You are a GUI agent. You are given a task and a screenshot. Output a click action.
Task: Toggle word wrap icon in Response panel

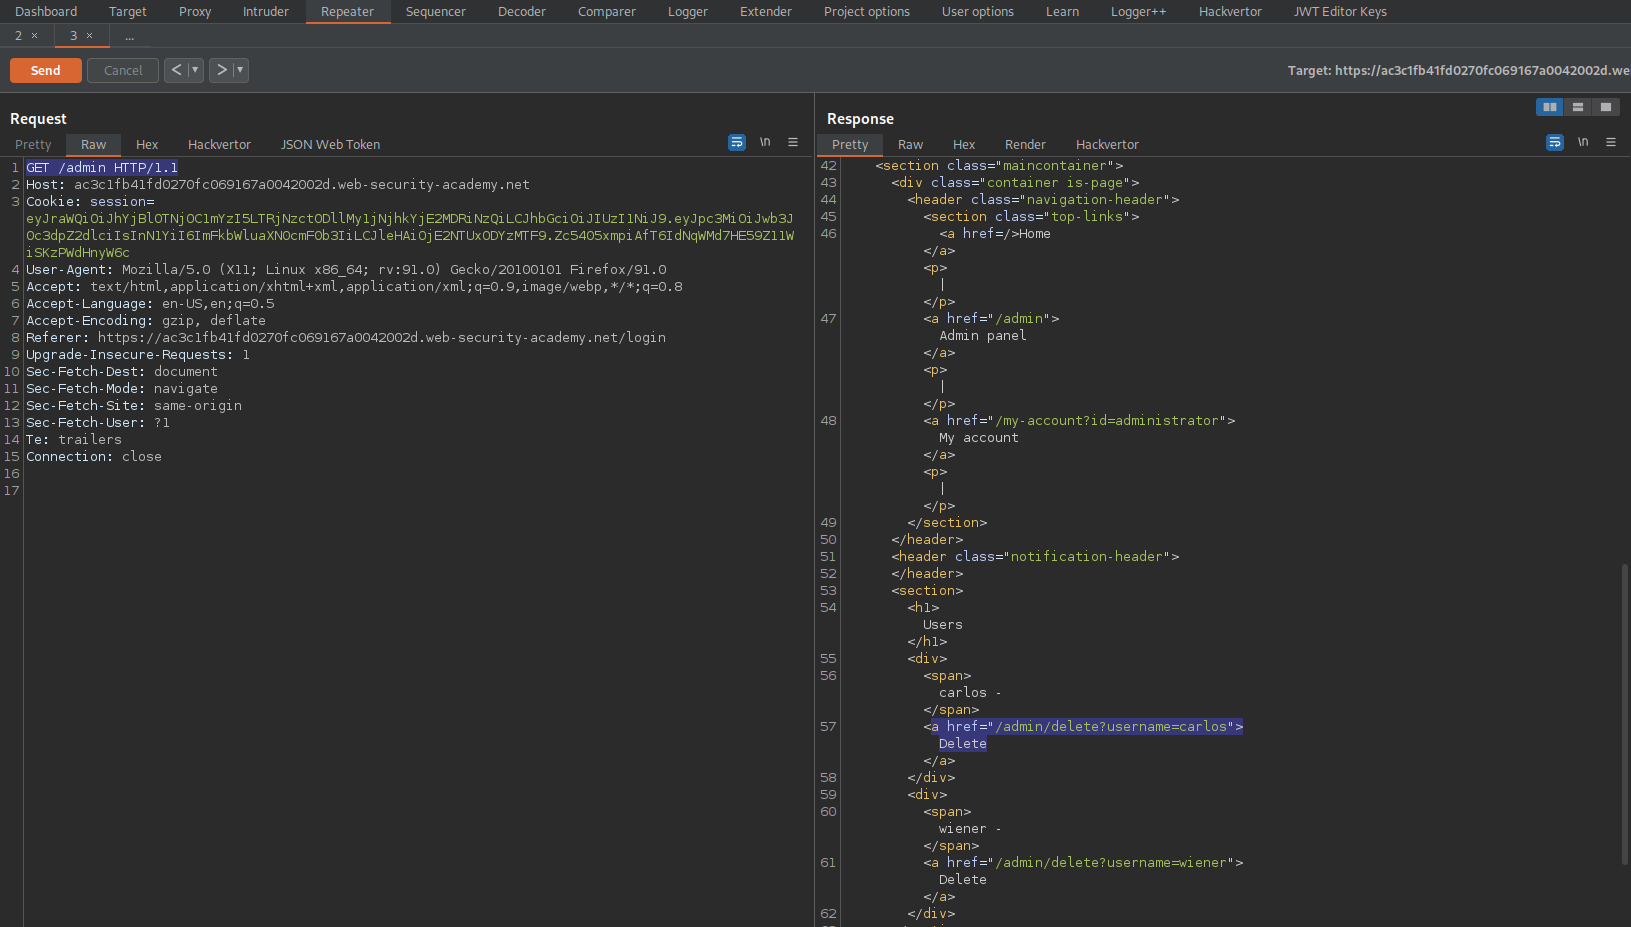coord(1555,142)
